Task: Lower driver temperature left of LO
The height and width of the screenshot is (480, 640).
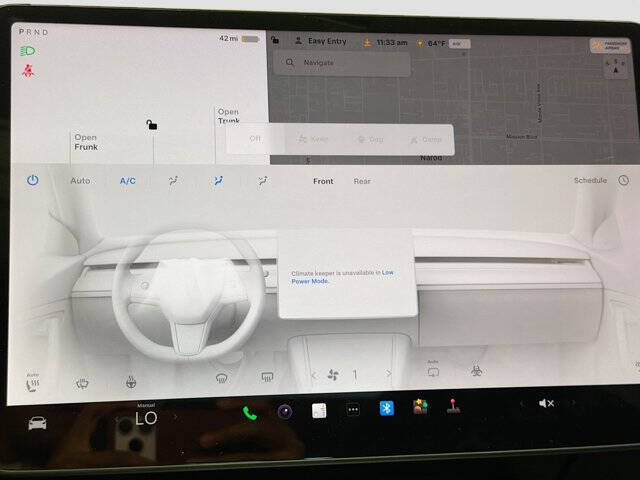Action: point(117,419)
